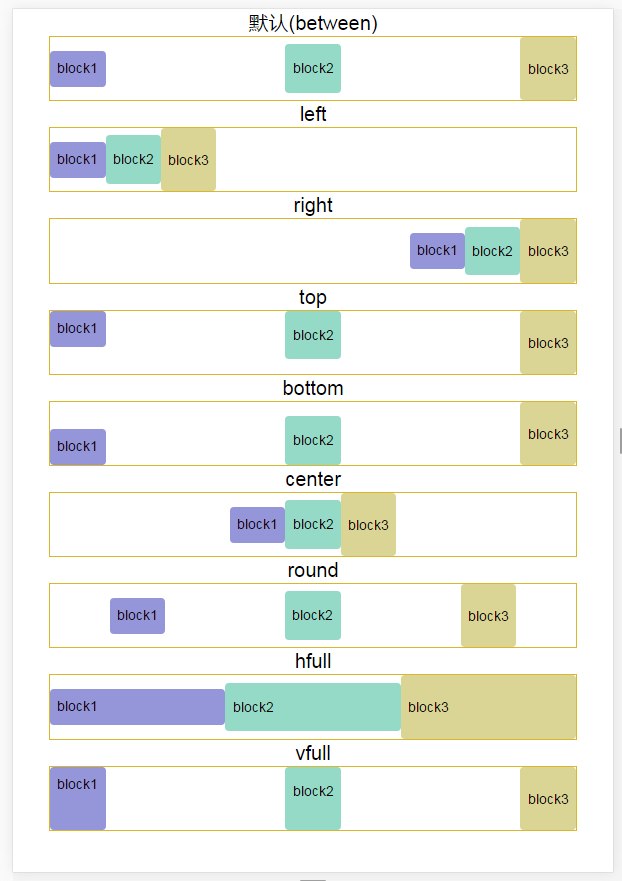Click block3 in the left section

(x=188, y=159)
